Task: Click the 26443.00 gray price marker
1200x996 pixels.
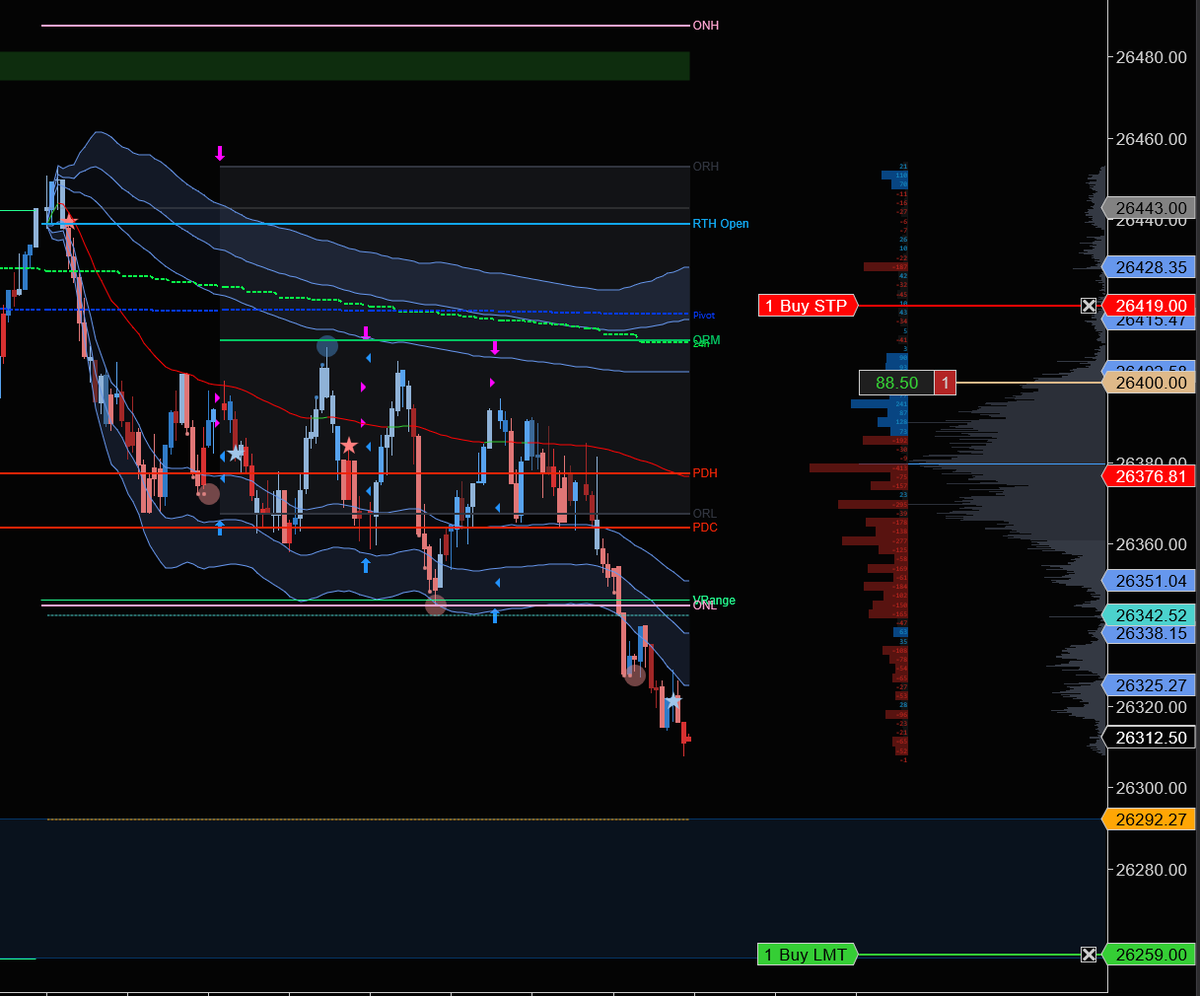Action: [1150, 208]
